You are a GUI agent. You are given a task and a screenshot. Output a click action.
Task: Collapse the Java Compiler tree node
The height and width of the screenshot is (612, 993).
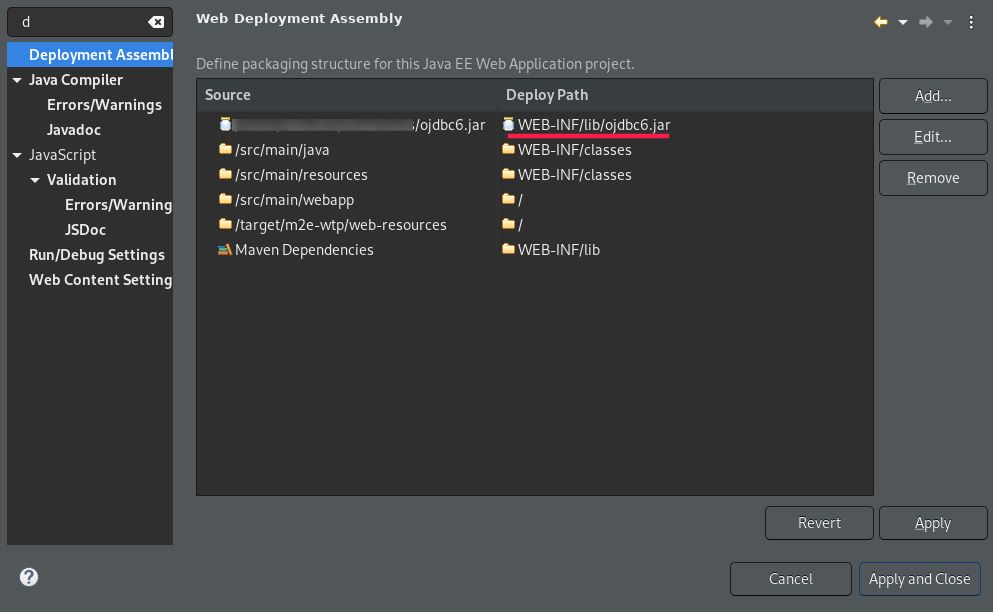click(x=17, y=80)
